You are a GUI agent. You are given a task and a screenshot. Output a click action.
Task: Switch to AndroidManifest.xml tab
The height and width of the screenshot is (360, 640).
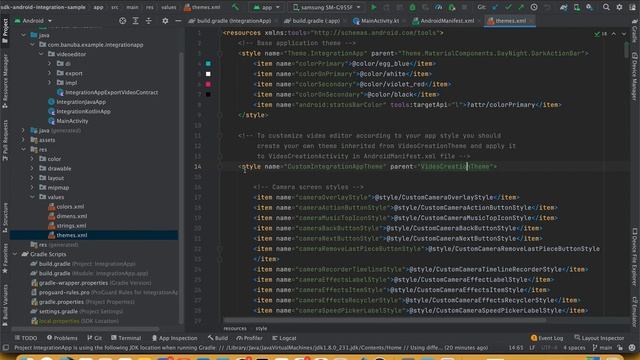tap(446, 20)
